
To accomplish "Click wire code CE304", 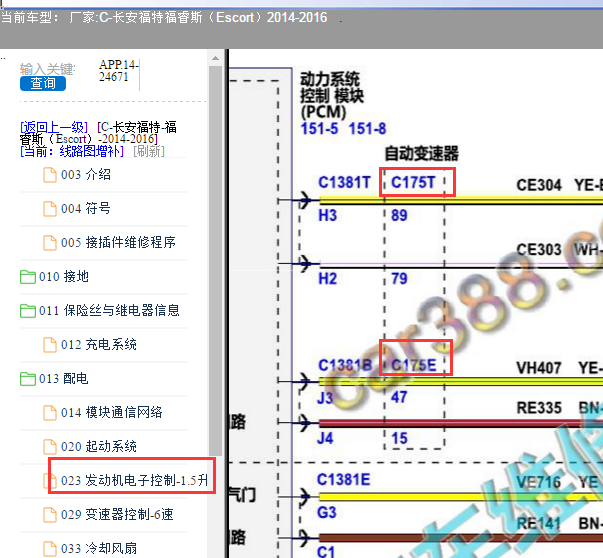I will 539,185.
